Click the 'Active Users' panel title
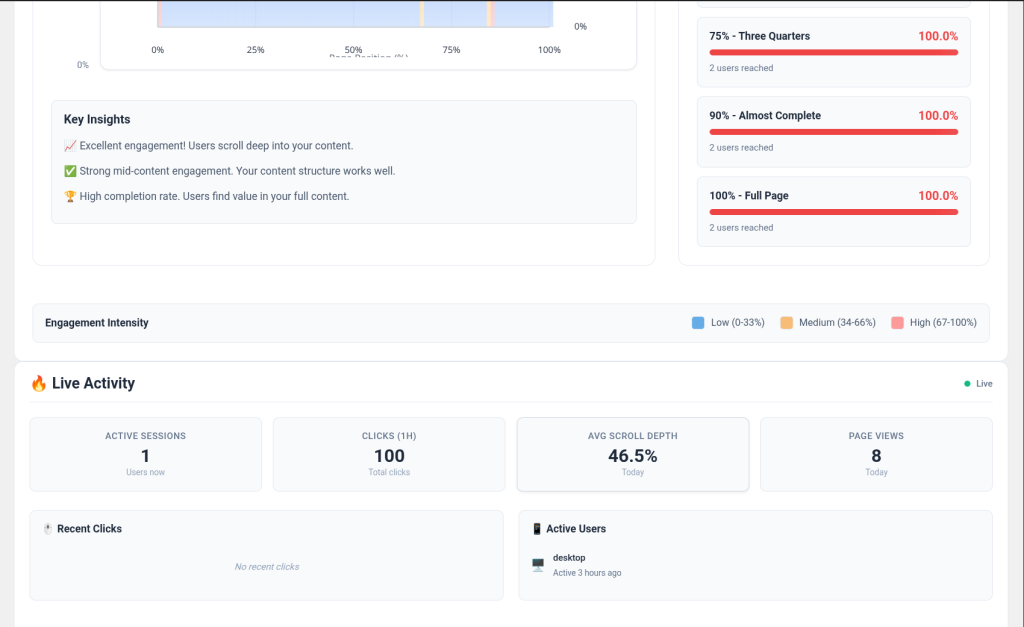This screenshot has width=1024, height=627. pos(576,528)
